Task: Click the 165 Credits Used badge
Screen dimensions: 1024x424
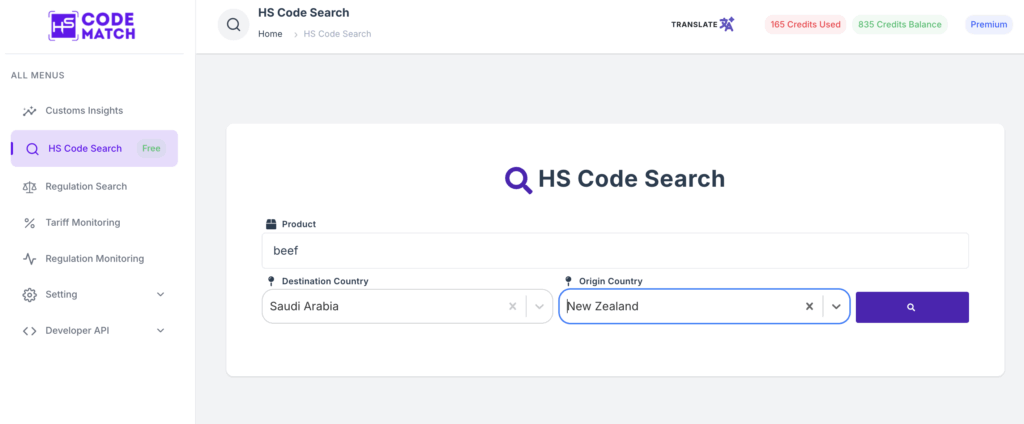Action: (805, 25)
